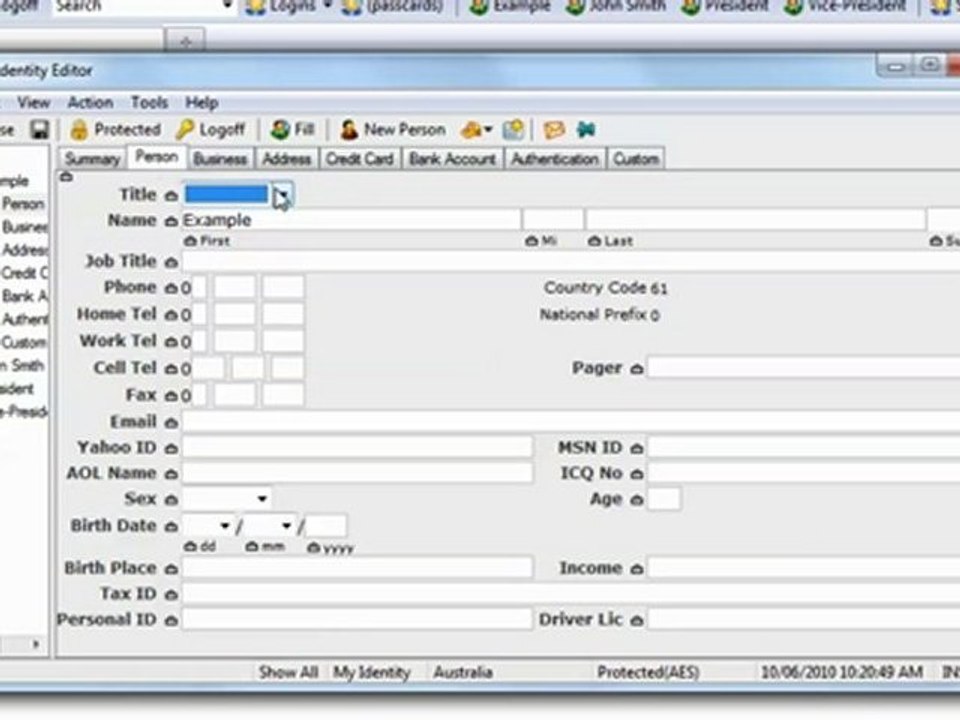Click the Job Title input field
The image size is (960, 720).
tap(571, 262)
